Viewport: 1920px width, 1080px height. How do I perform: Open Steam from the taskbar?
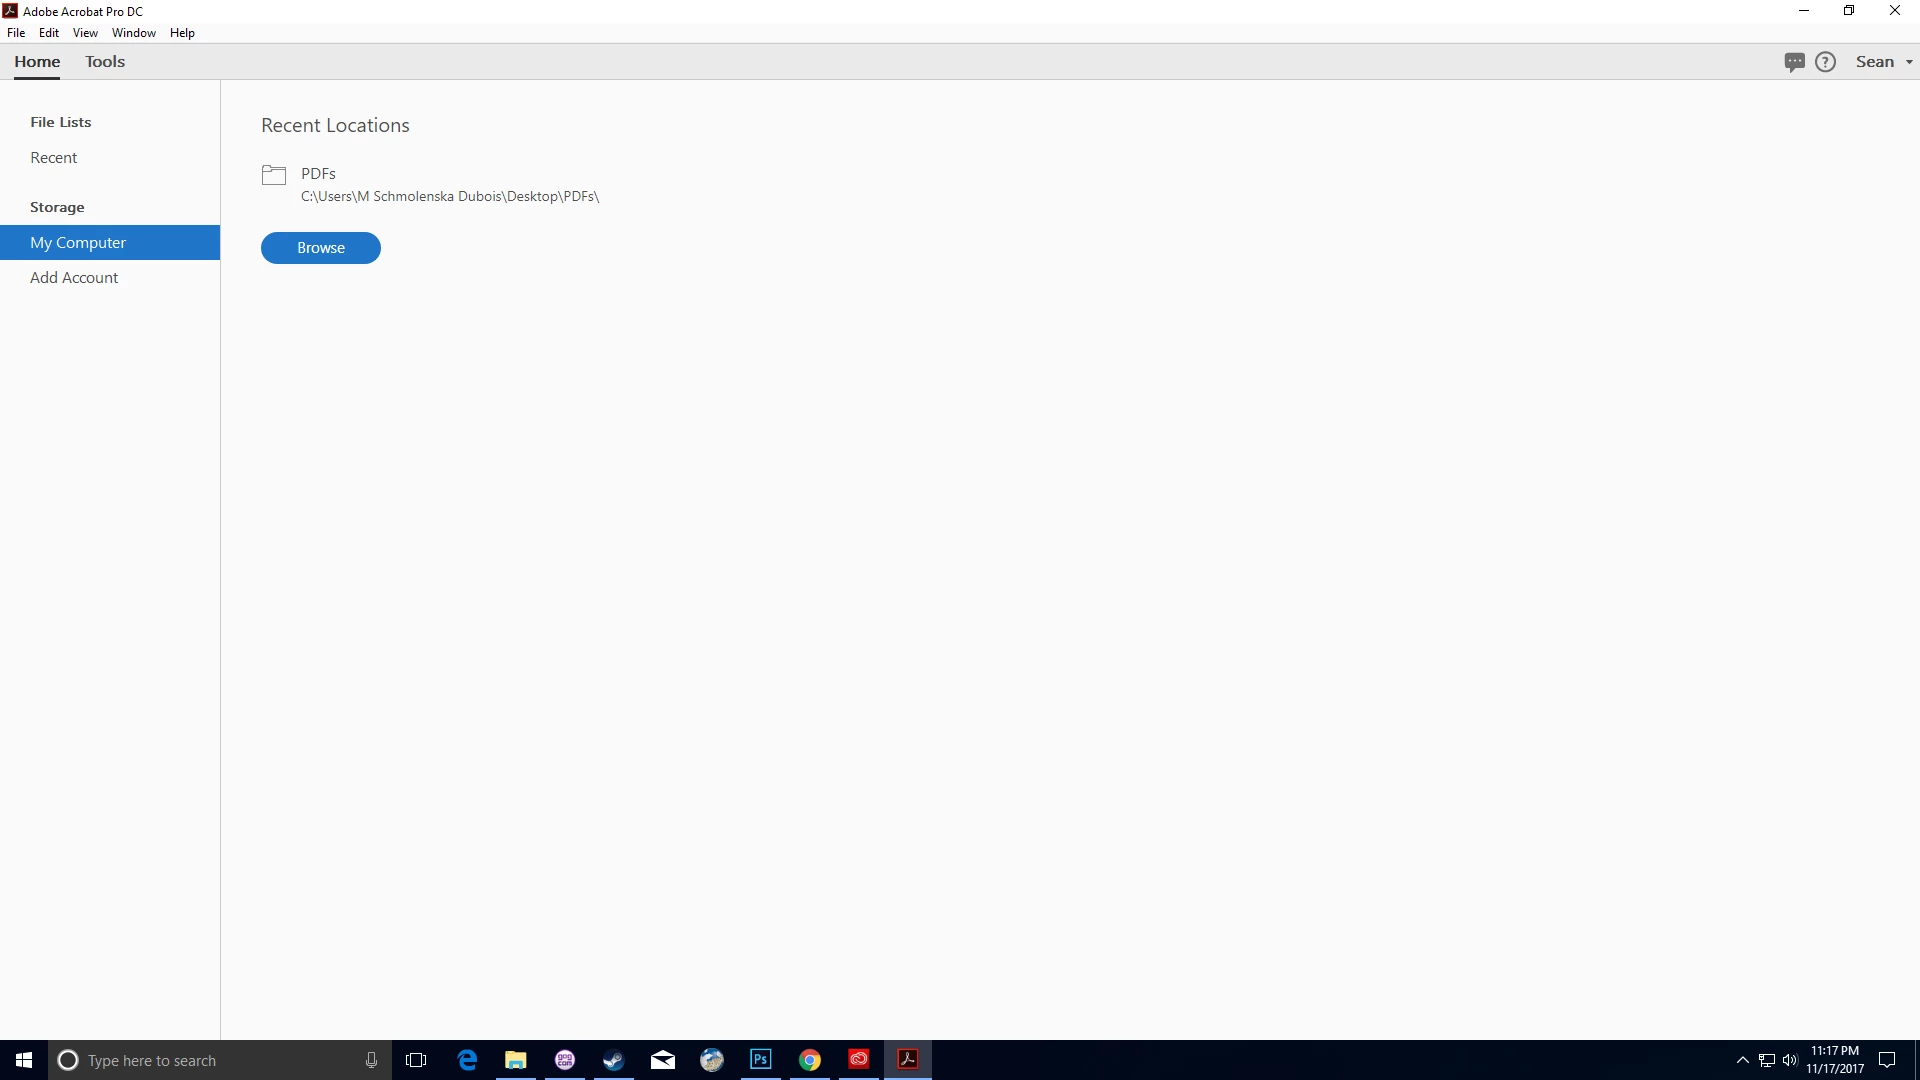click(x=613, y=1060)
